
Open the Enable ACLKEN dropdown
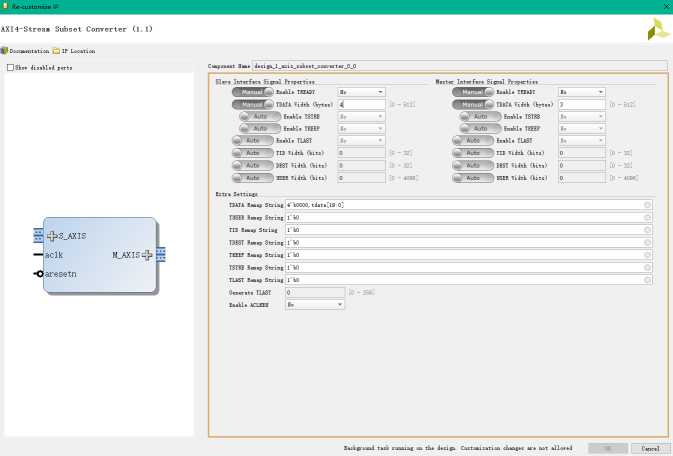click(x=315, y=304)
